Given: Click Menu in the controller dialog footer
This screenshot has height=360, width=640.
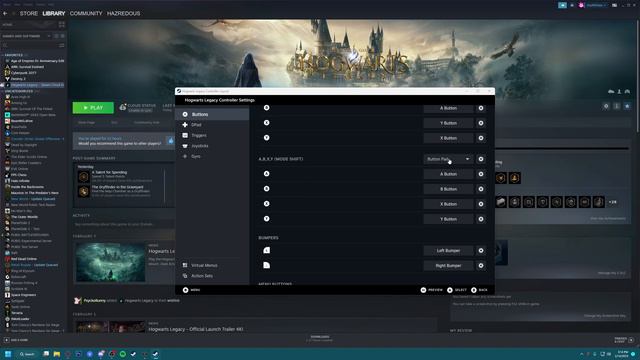Looking at the screenshot, I should [191, 290].
